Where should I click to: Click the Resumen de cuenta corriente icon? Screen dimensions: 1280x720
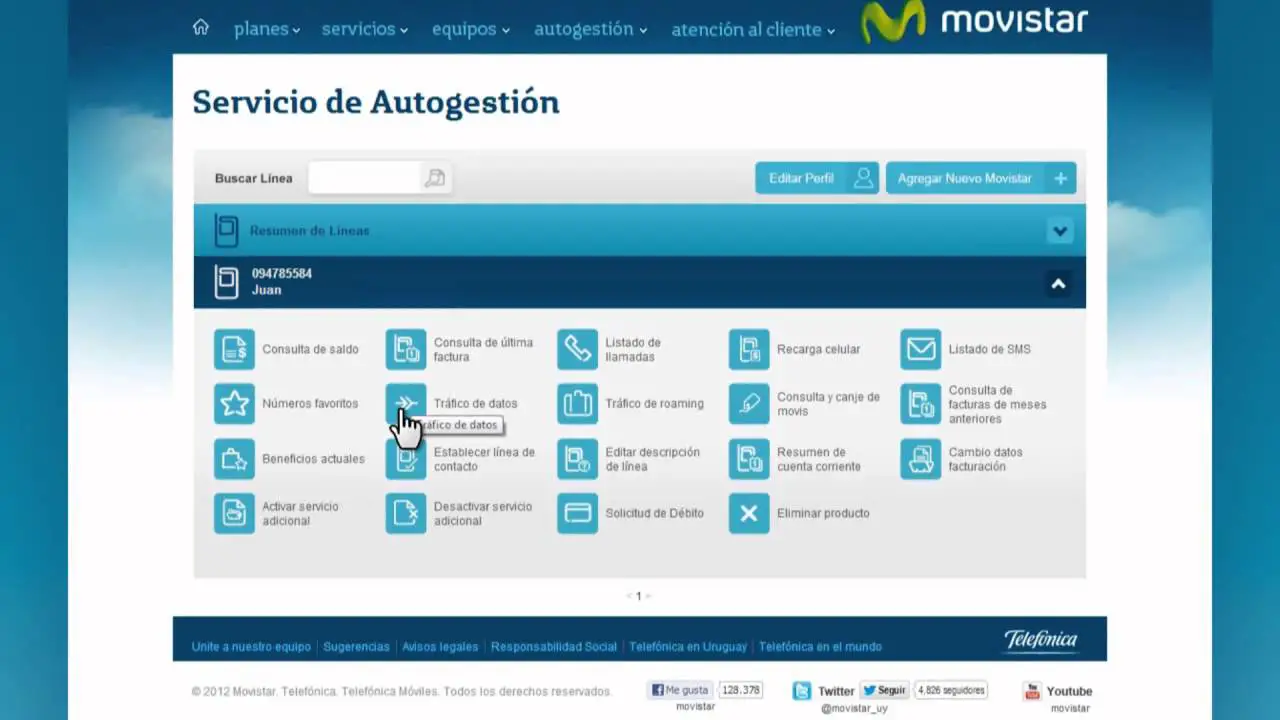coord(749,459)
